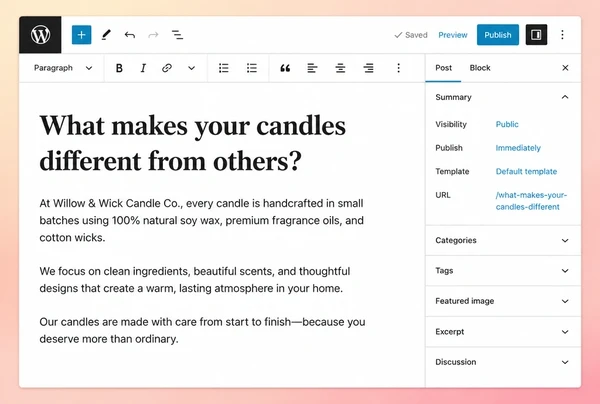The image size is (600, 404).
Task: Open the Paragraph block type dropdown
Action: click(63, 68)
